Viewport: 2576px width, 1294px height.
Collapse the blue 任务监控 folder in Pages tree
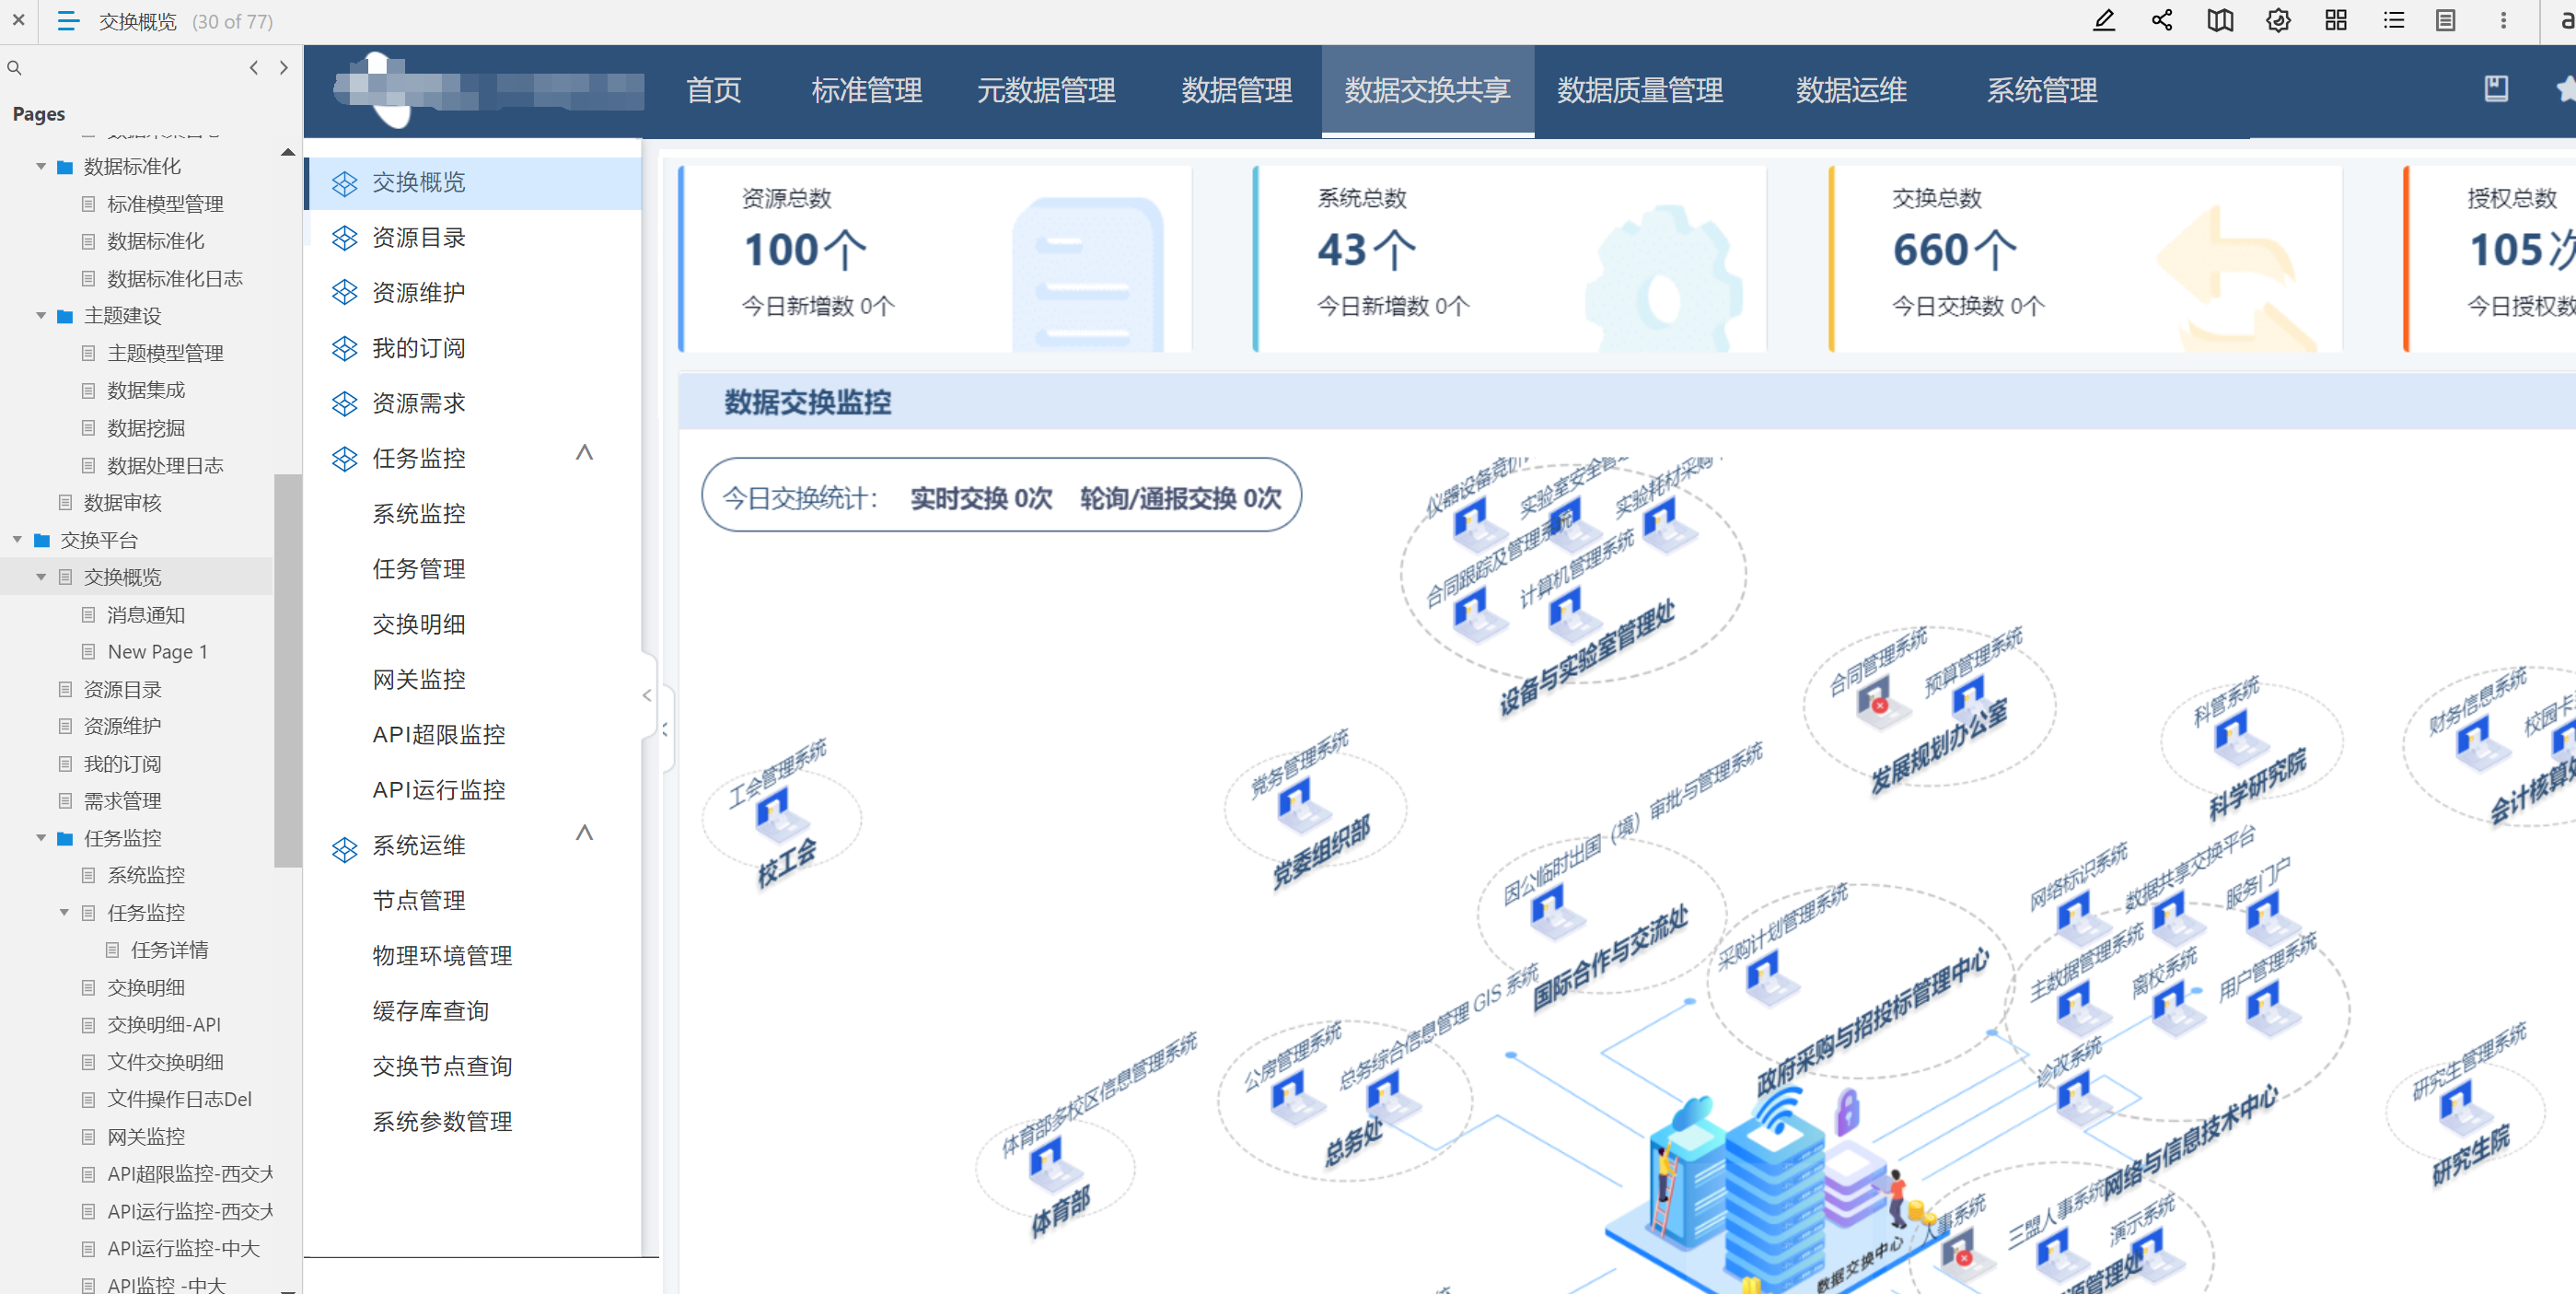pyautogui.click(x=41, y=838)
